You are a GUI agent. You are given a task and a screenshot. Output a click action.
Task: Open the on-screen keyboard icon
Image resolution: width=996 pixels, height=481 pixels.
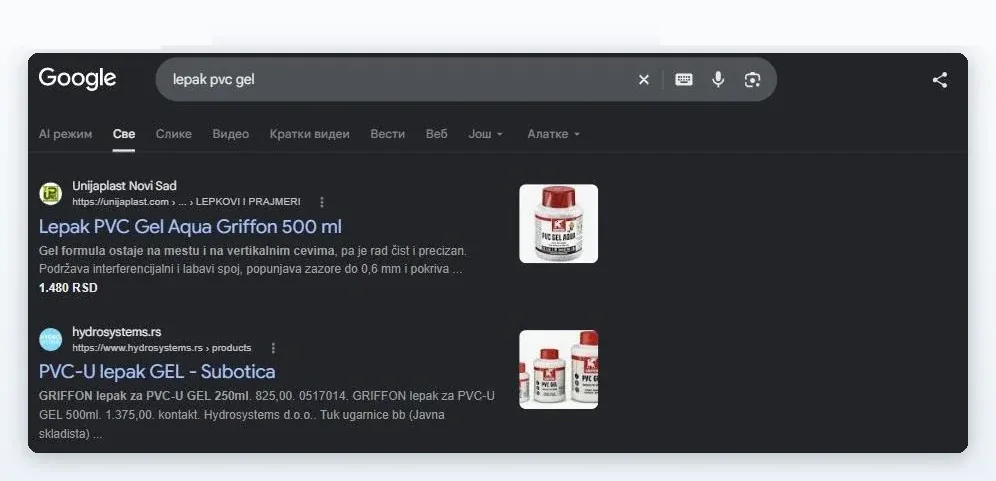click(x=683, y=79)
